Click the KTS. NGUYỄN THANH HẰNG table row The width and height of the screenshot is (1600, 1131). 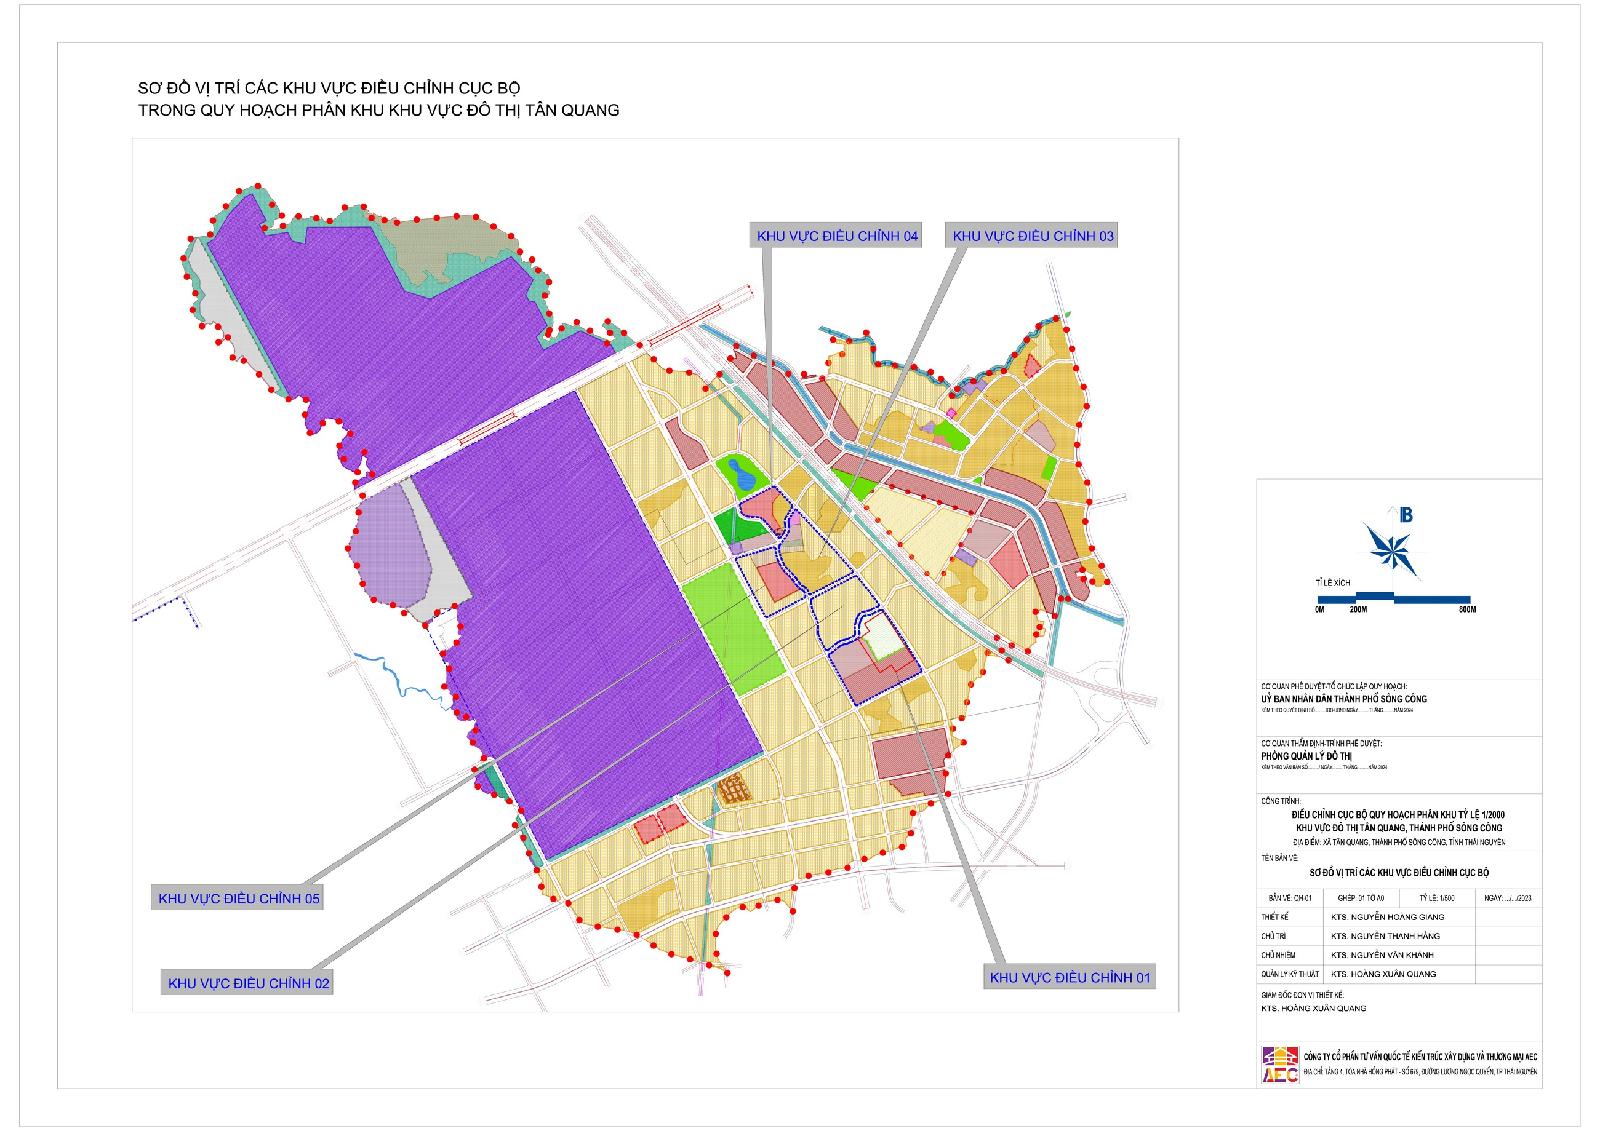click(x=1386, y=936)
